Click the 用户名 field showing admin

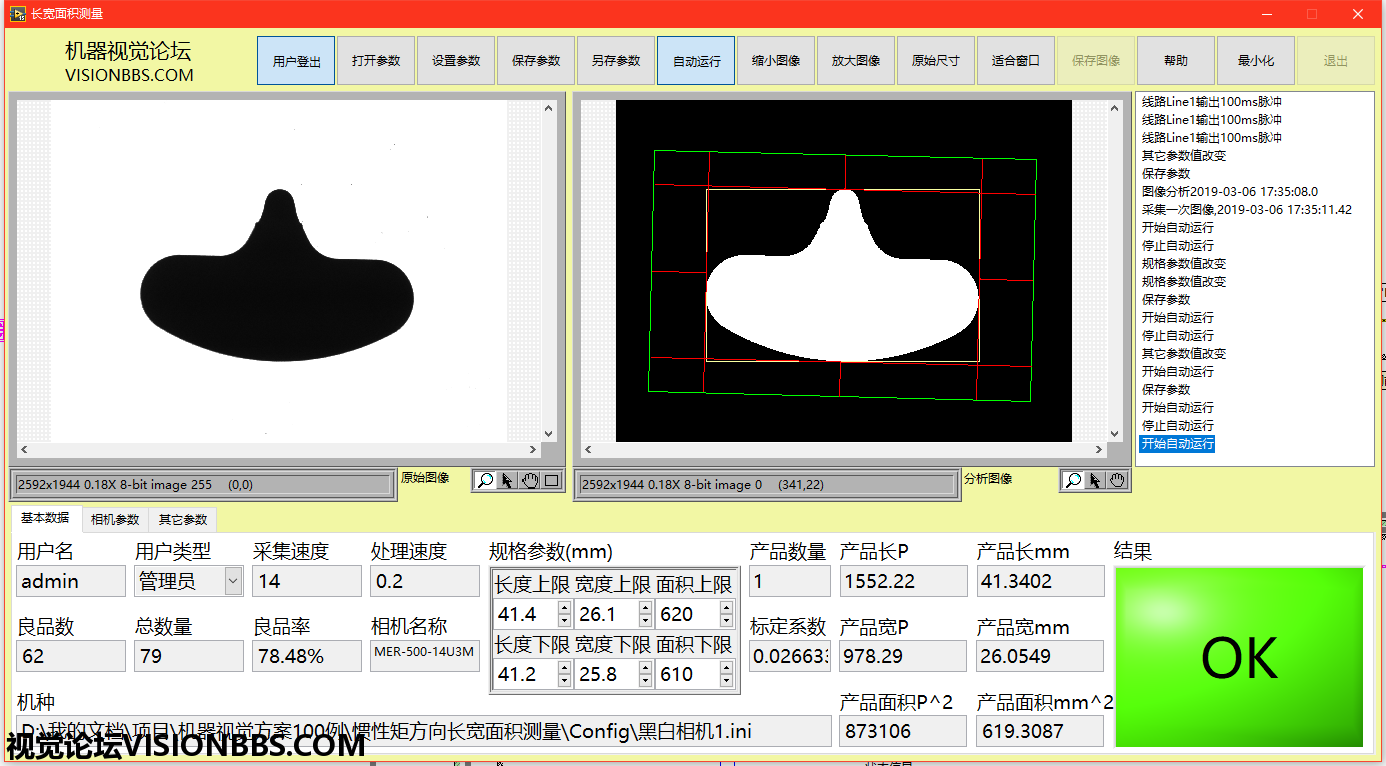point(71,581)
